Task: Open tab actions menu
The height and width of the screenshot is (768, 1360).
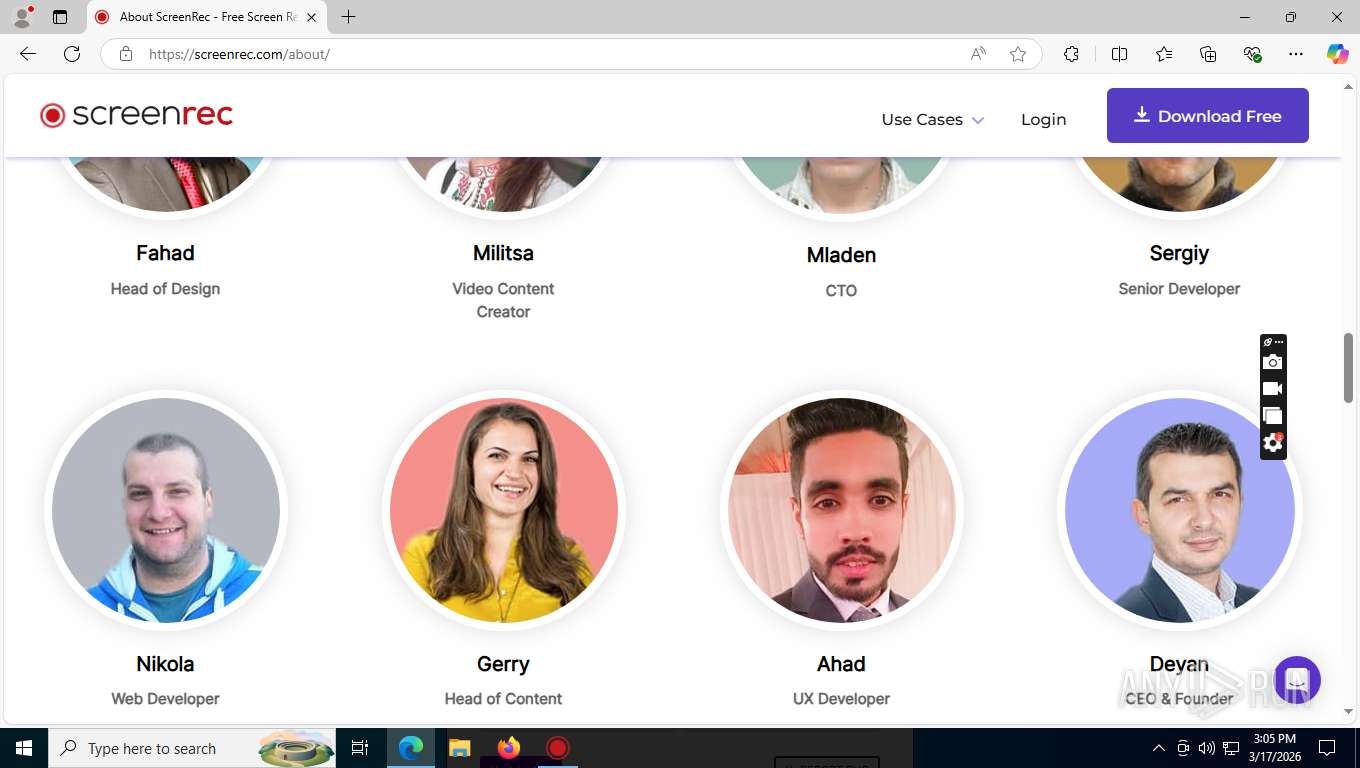Action: coord(60,17)
